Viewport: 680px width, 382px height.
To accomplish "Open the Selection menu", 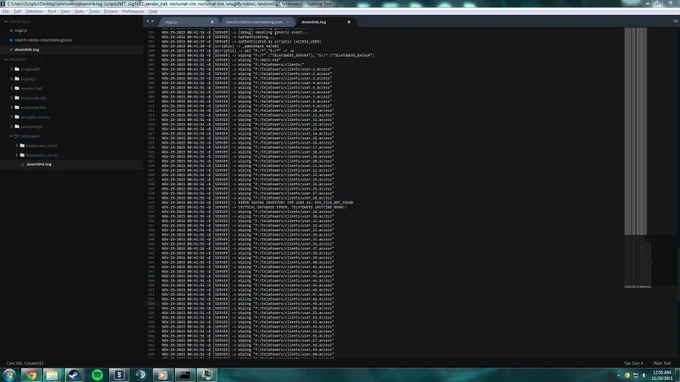I will 34,12.
